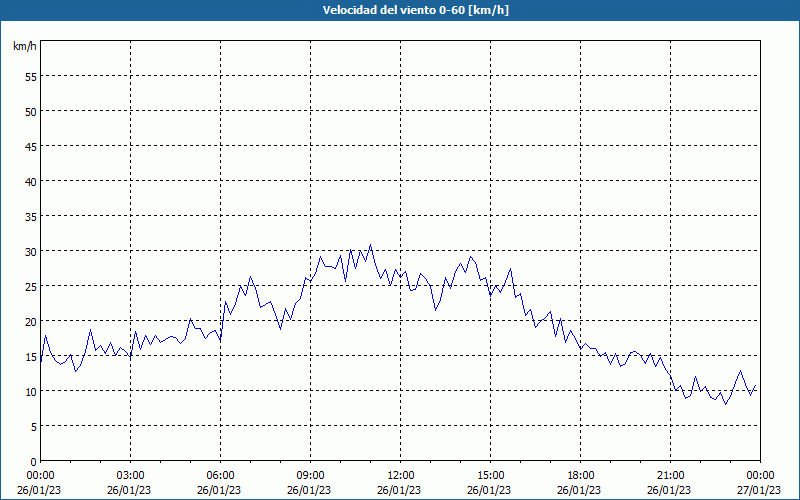Image resolution: width=800 pixels, height=500 pixels.
Task: Click the 35 value on the y-axis
Action: pyautogui.click(x=31, y=217)
